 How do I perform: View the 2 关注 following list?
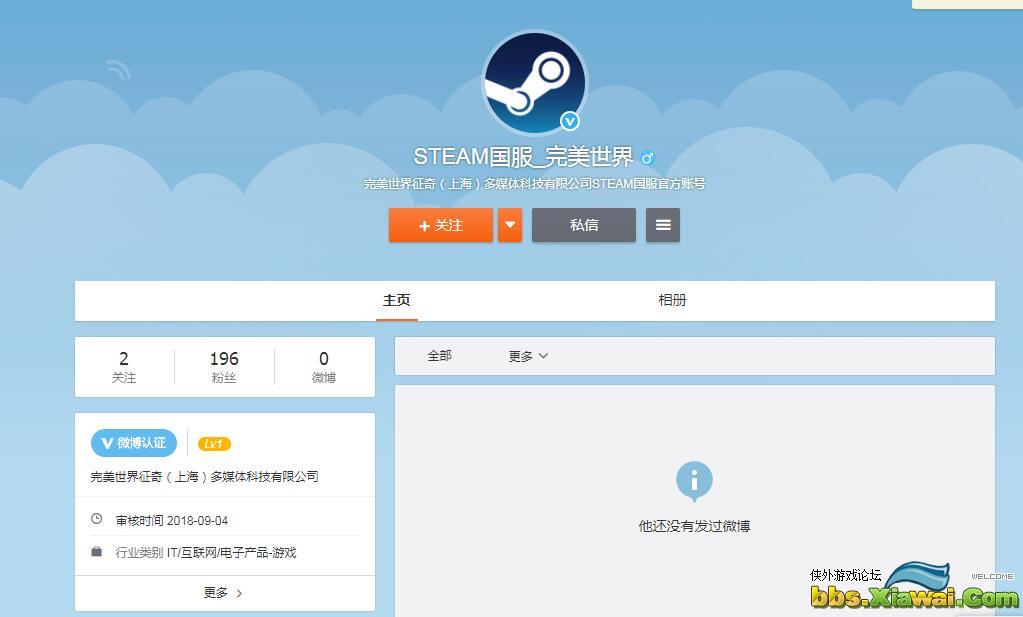[x=124, y=367]
